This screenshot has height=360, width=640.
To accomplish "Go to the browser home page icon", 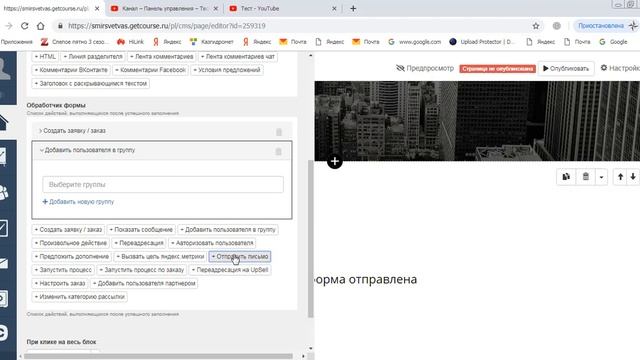I will [40, 26].
